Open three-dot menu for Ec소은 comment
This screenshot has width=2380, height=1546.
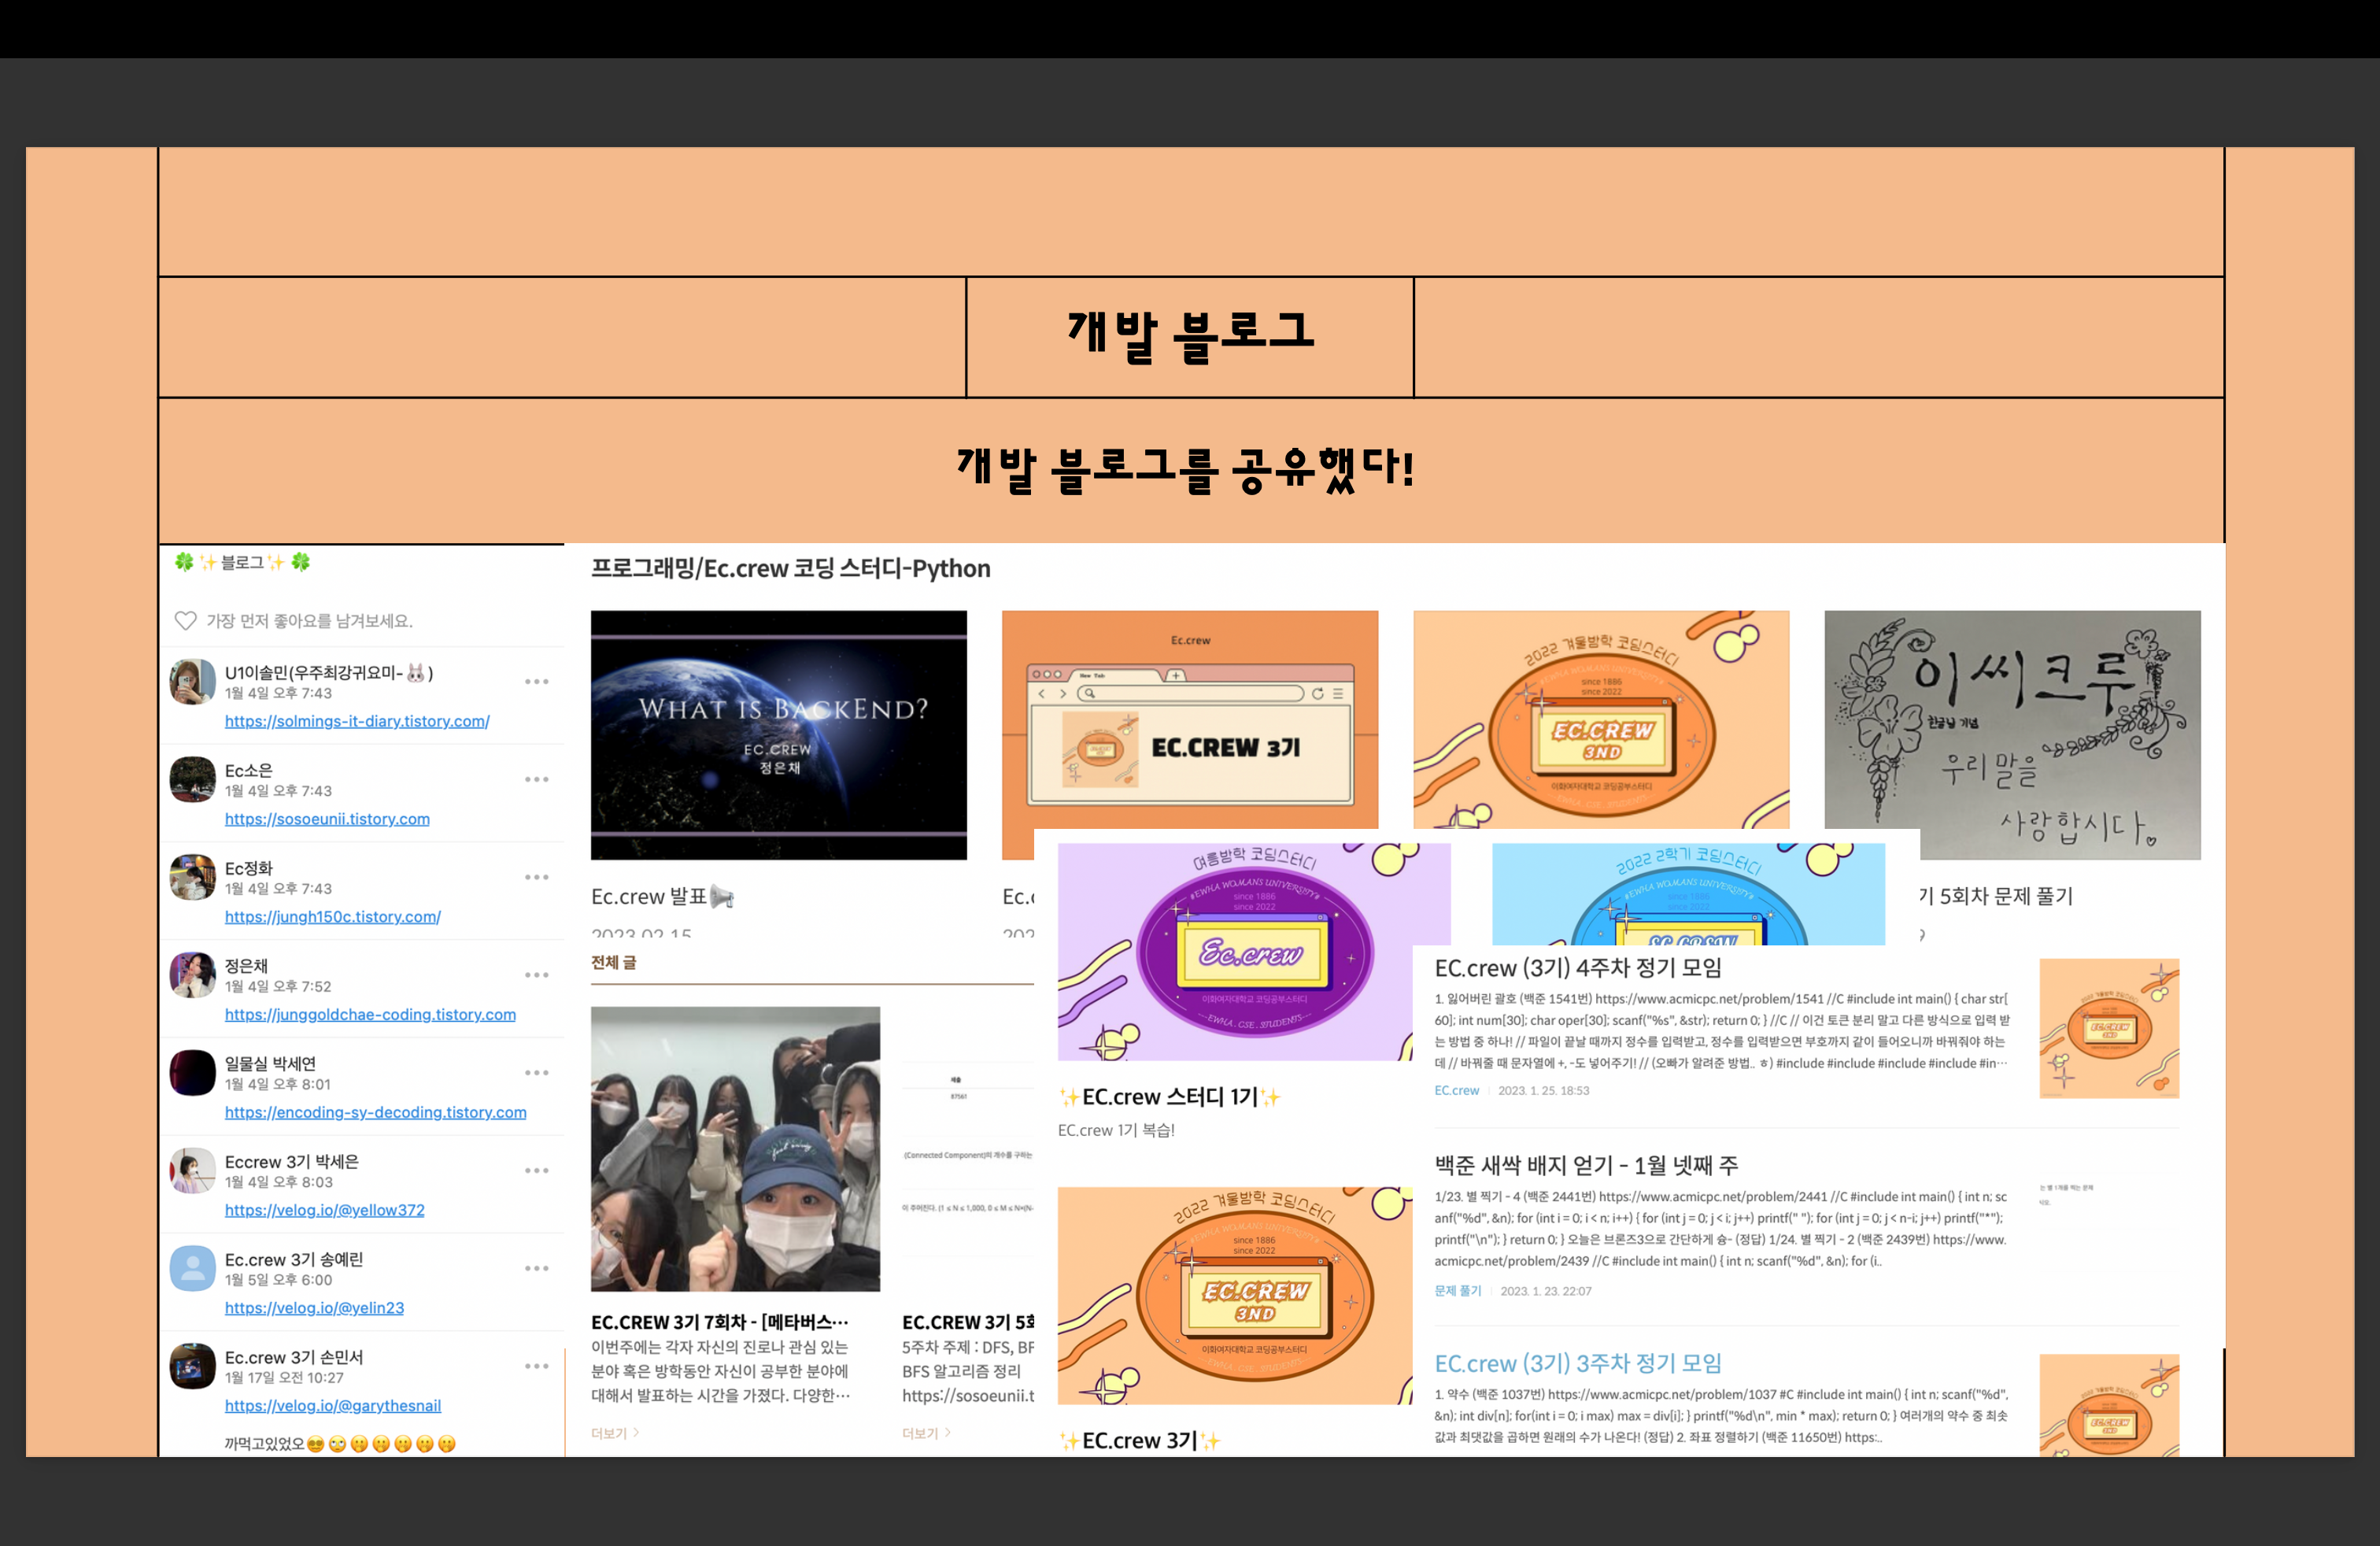[x=537, y=780]
